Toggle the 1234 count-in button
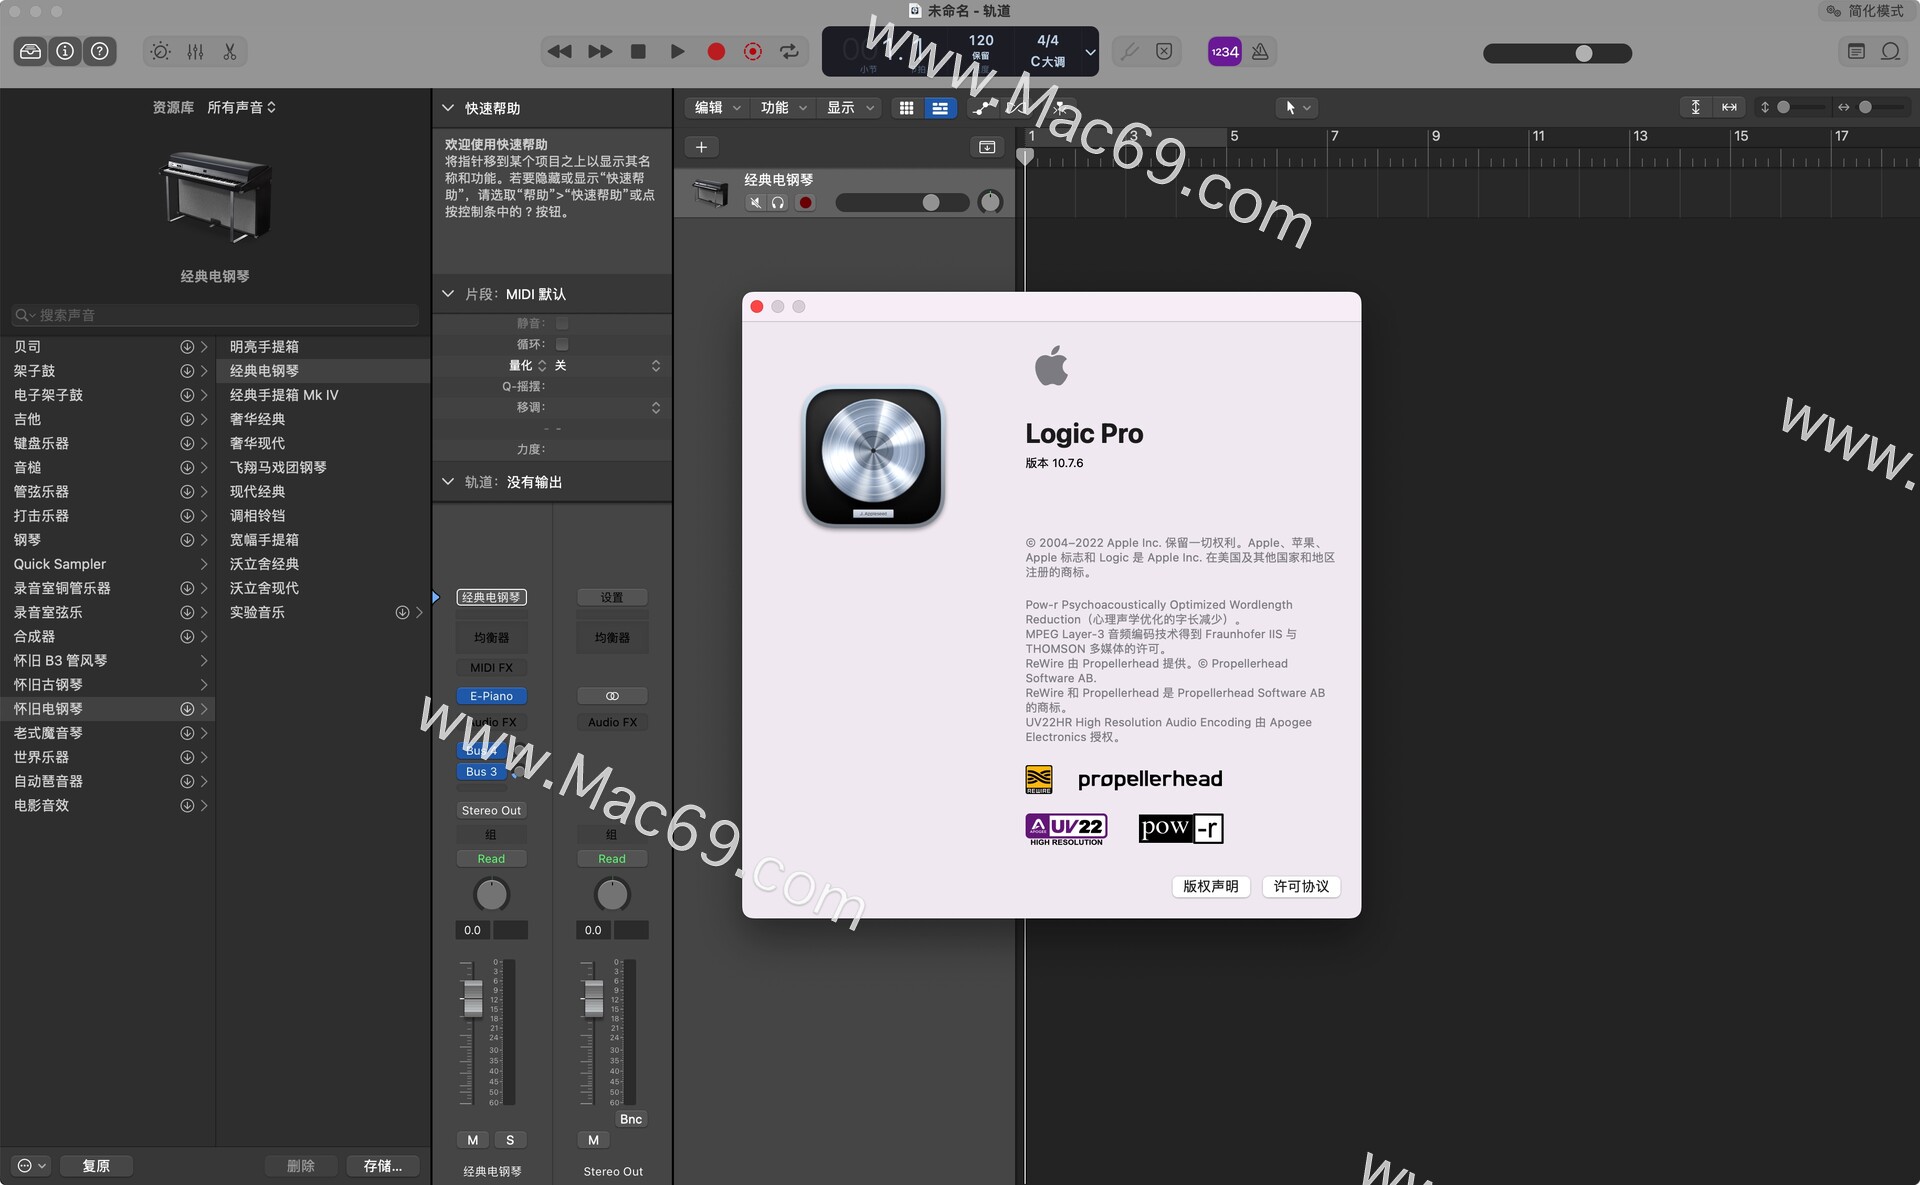Viewport: 1920px width, 1185px height. (1225, 51)
